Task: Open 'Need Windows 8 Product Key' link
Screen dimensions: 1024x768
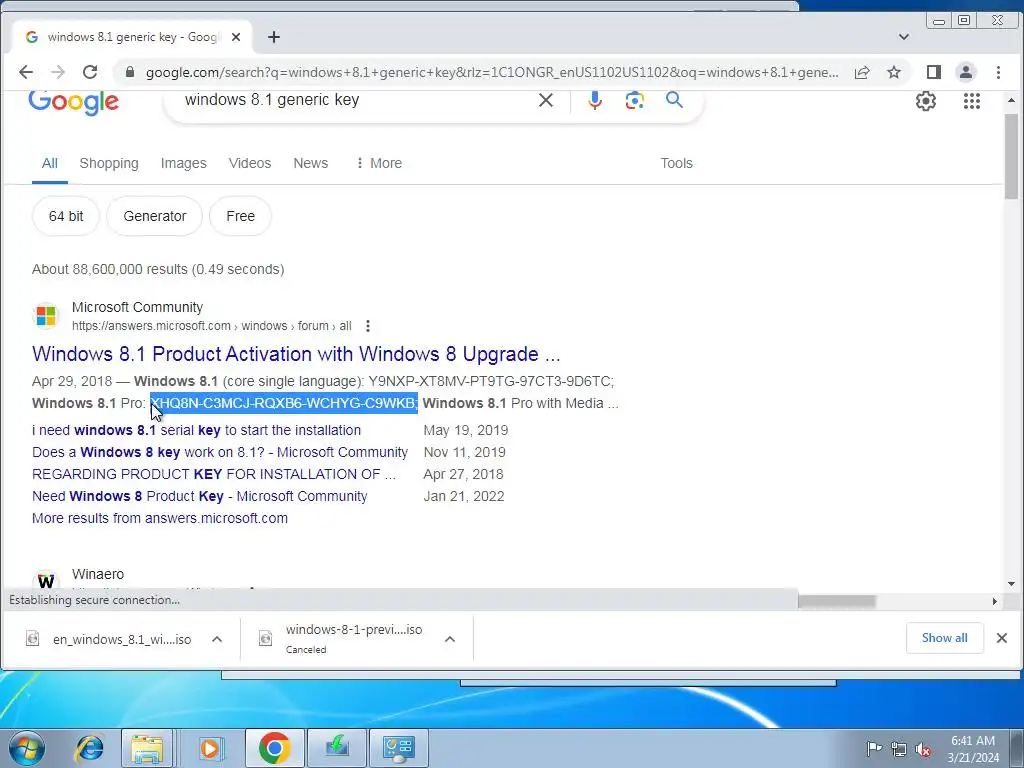Action: [x=200, y=496]
